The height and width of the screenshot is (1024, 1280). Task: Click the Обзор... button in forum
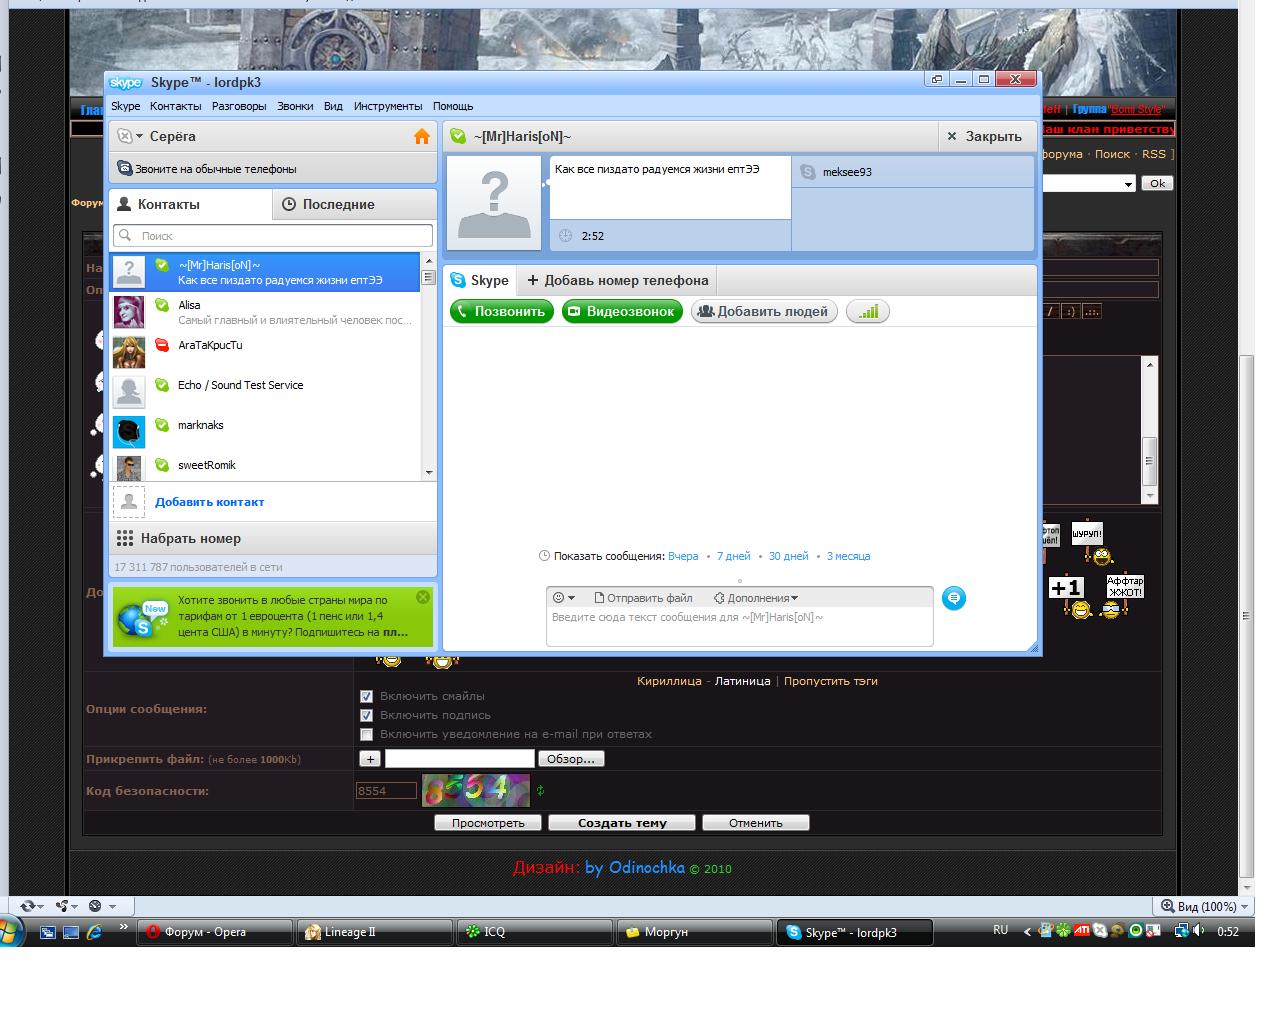(x=571, y=759)
